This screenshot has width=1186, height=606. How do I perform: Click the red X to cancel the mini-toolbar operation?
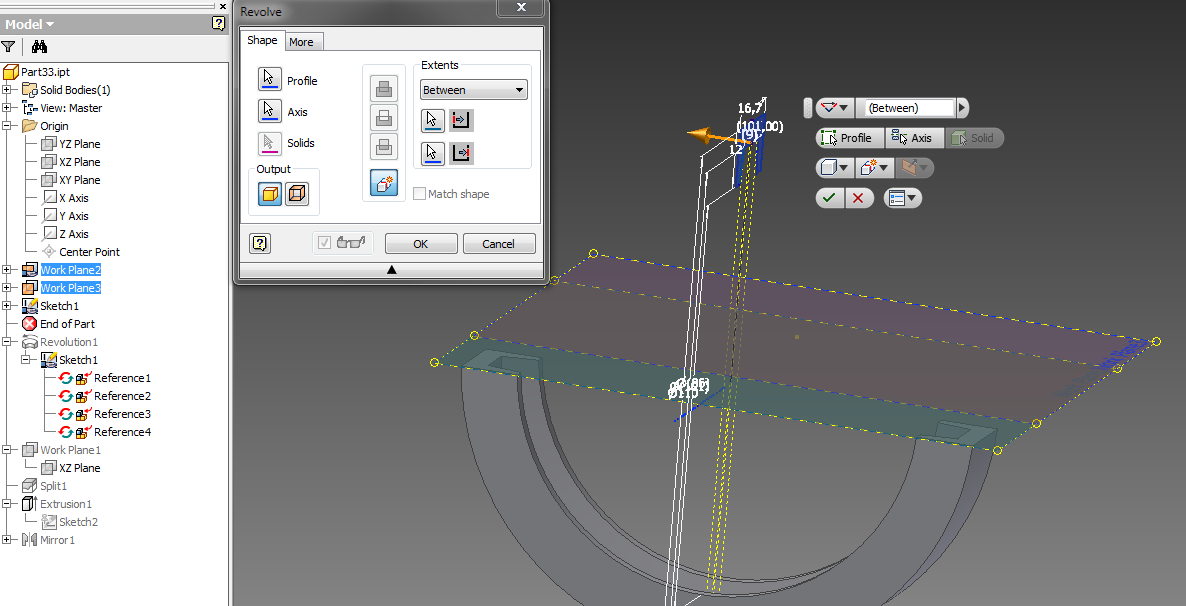(858, 197)
